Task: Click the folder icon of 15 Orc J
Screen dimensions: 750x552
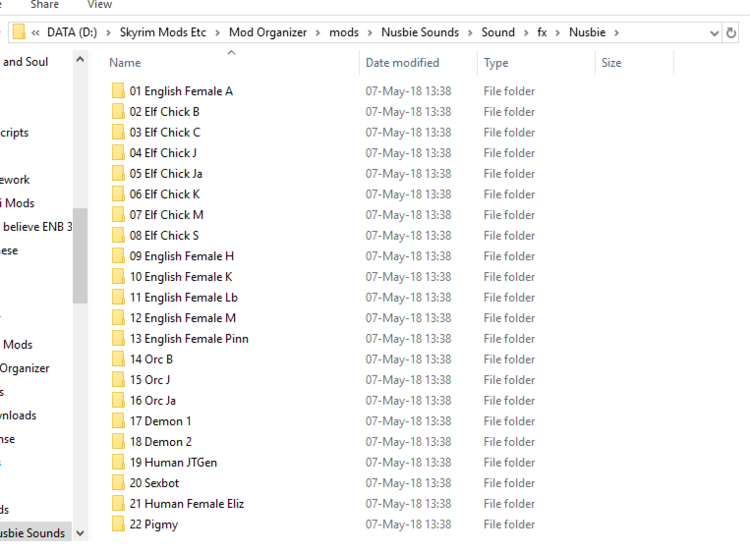Action: pos(118,379)
